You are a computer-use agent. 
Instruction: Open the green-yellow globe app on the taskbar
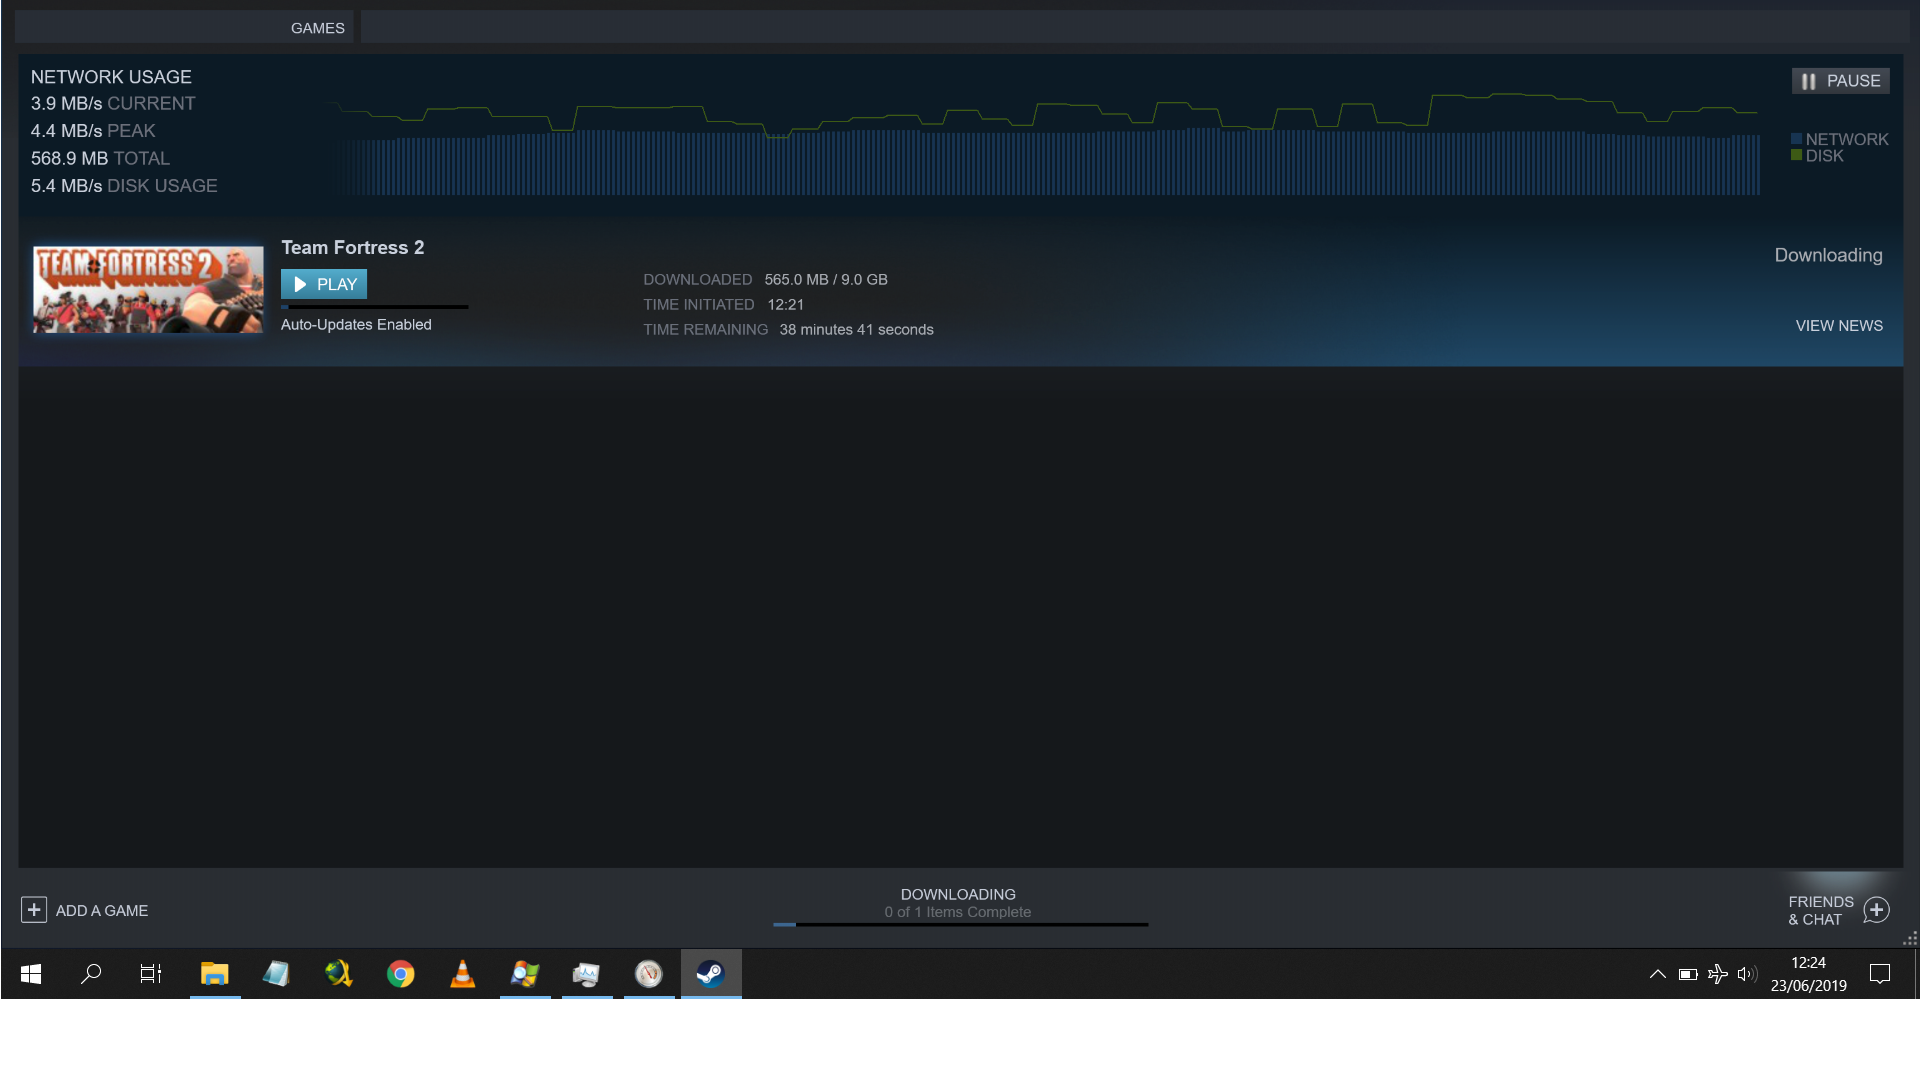tap(339, 974)
